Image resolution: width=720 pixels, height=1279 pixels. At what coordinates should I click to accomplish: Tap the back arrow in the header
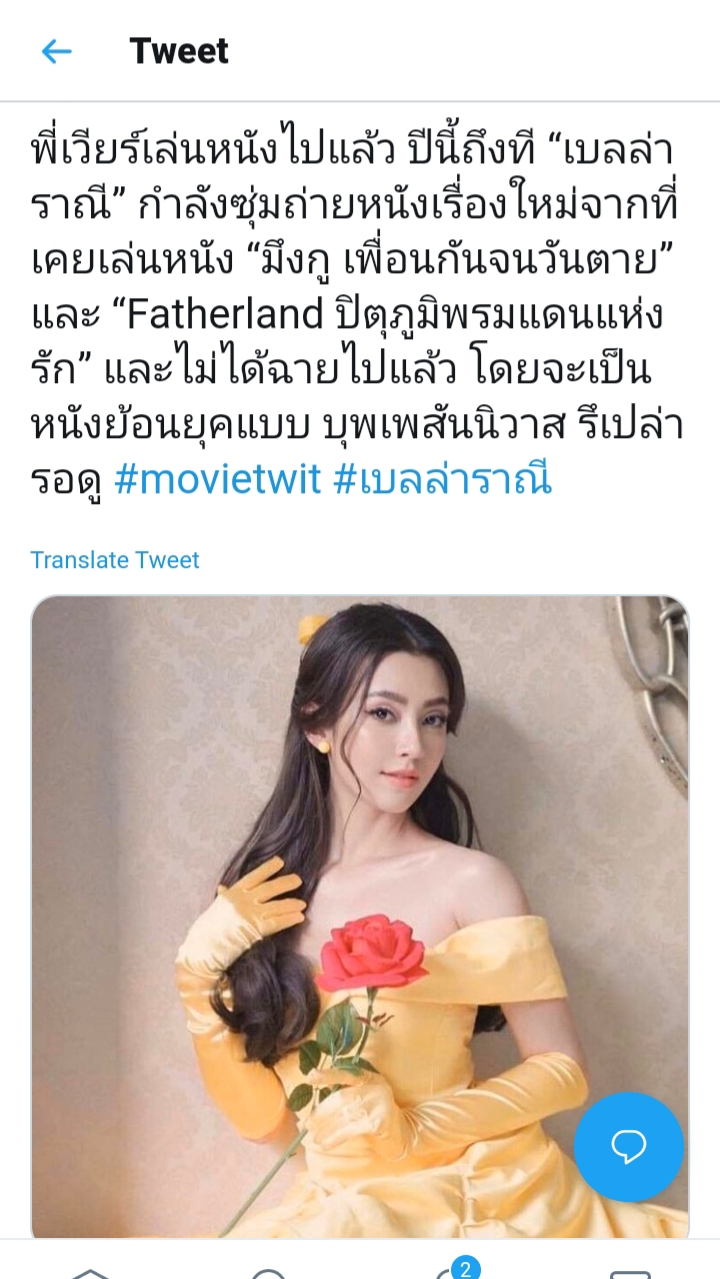click(x=56, y=51)
